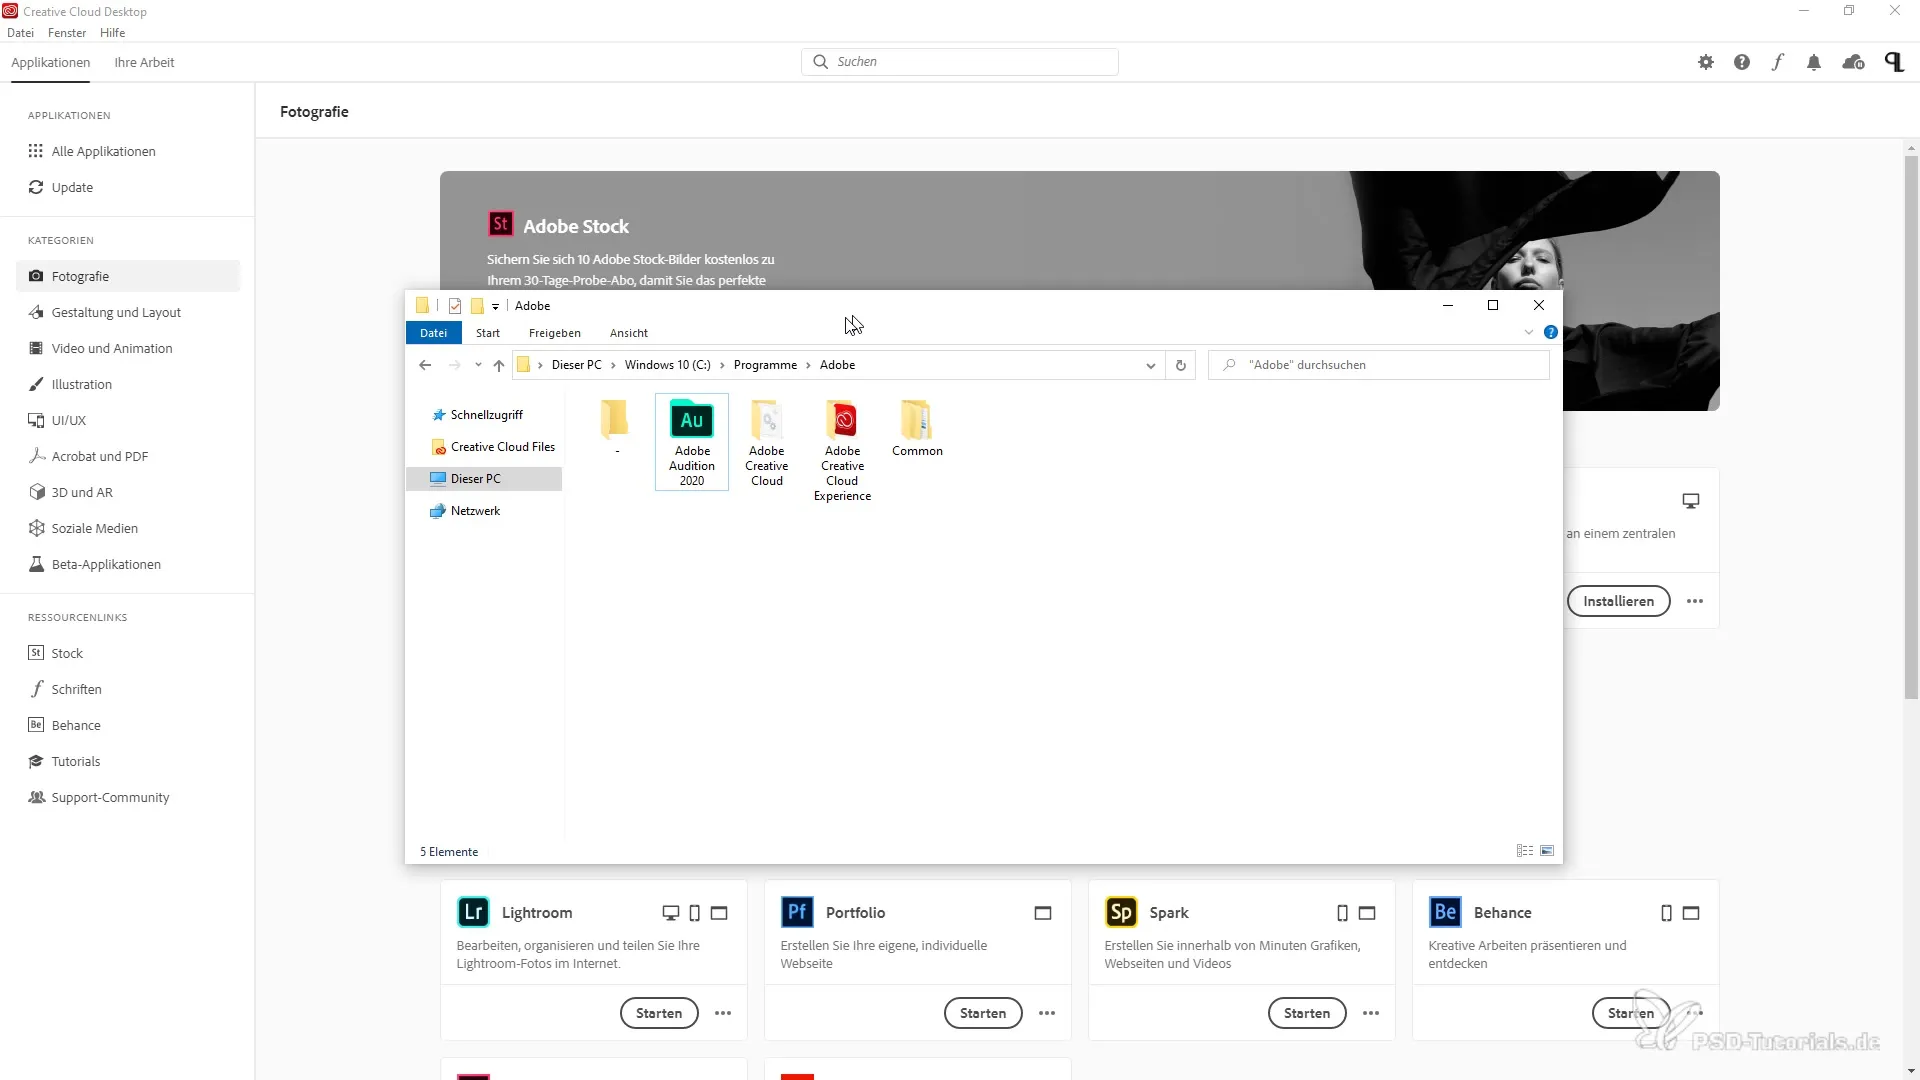
Task: Start Portfolio with Starten button
Action: (x=983, y=1013)
